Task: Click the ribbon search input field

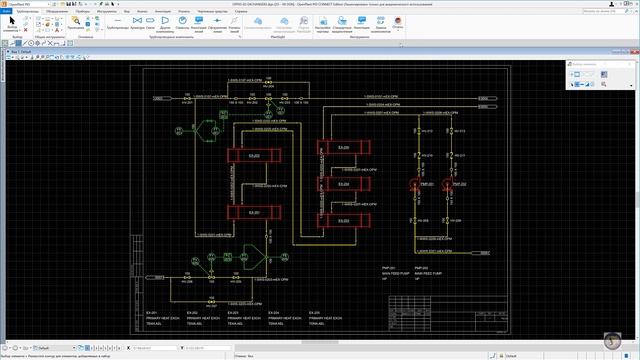Action: pyautogui.click(x=603, y=11)
